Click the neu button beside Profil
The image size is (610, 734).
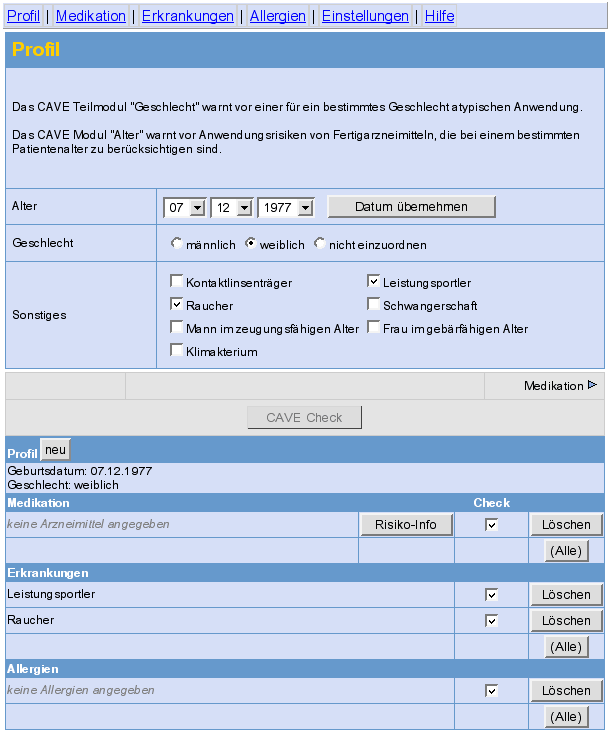tap(55, 450)
